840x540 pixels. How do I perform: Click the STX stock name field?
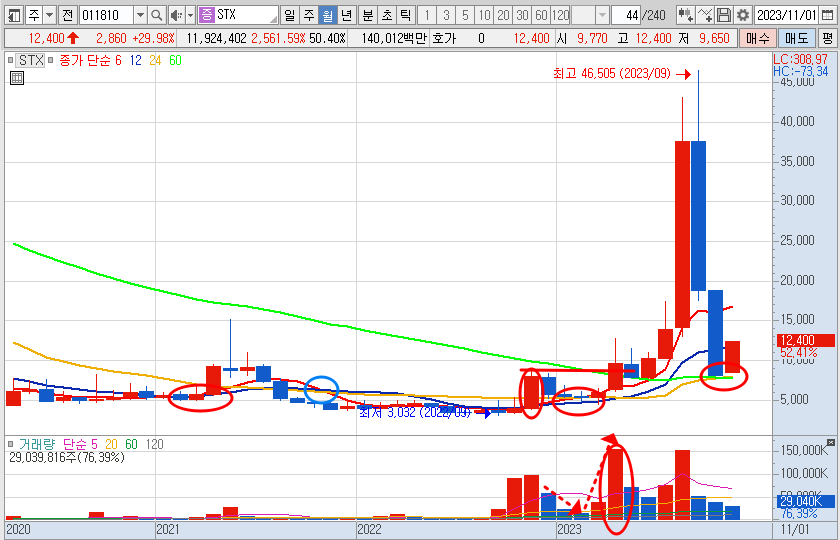pyautogui.click(x=246, y=15)
